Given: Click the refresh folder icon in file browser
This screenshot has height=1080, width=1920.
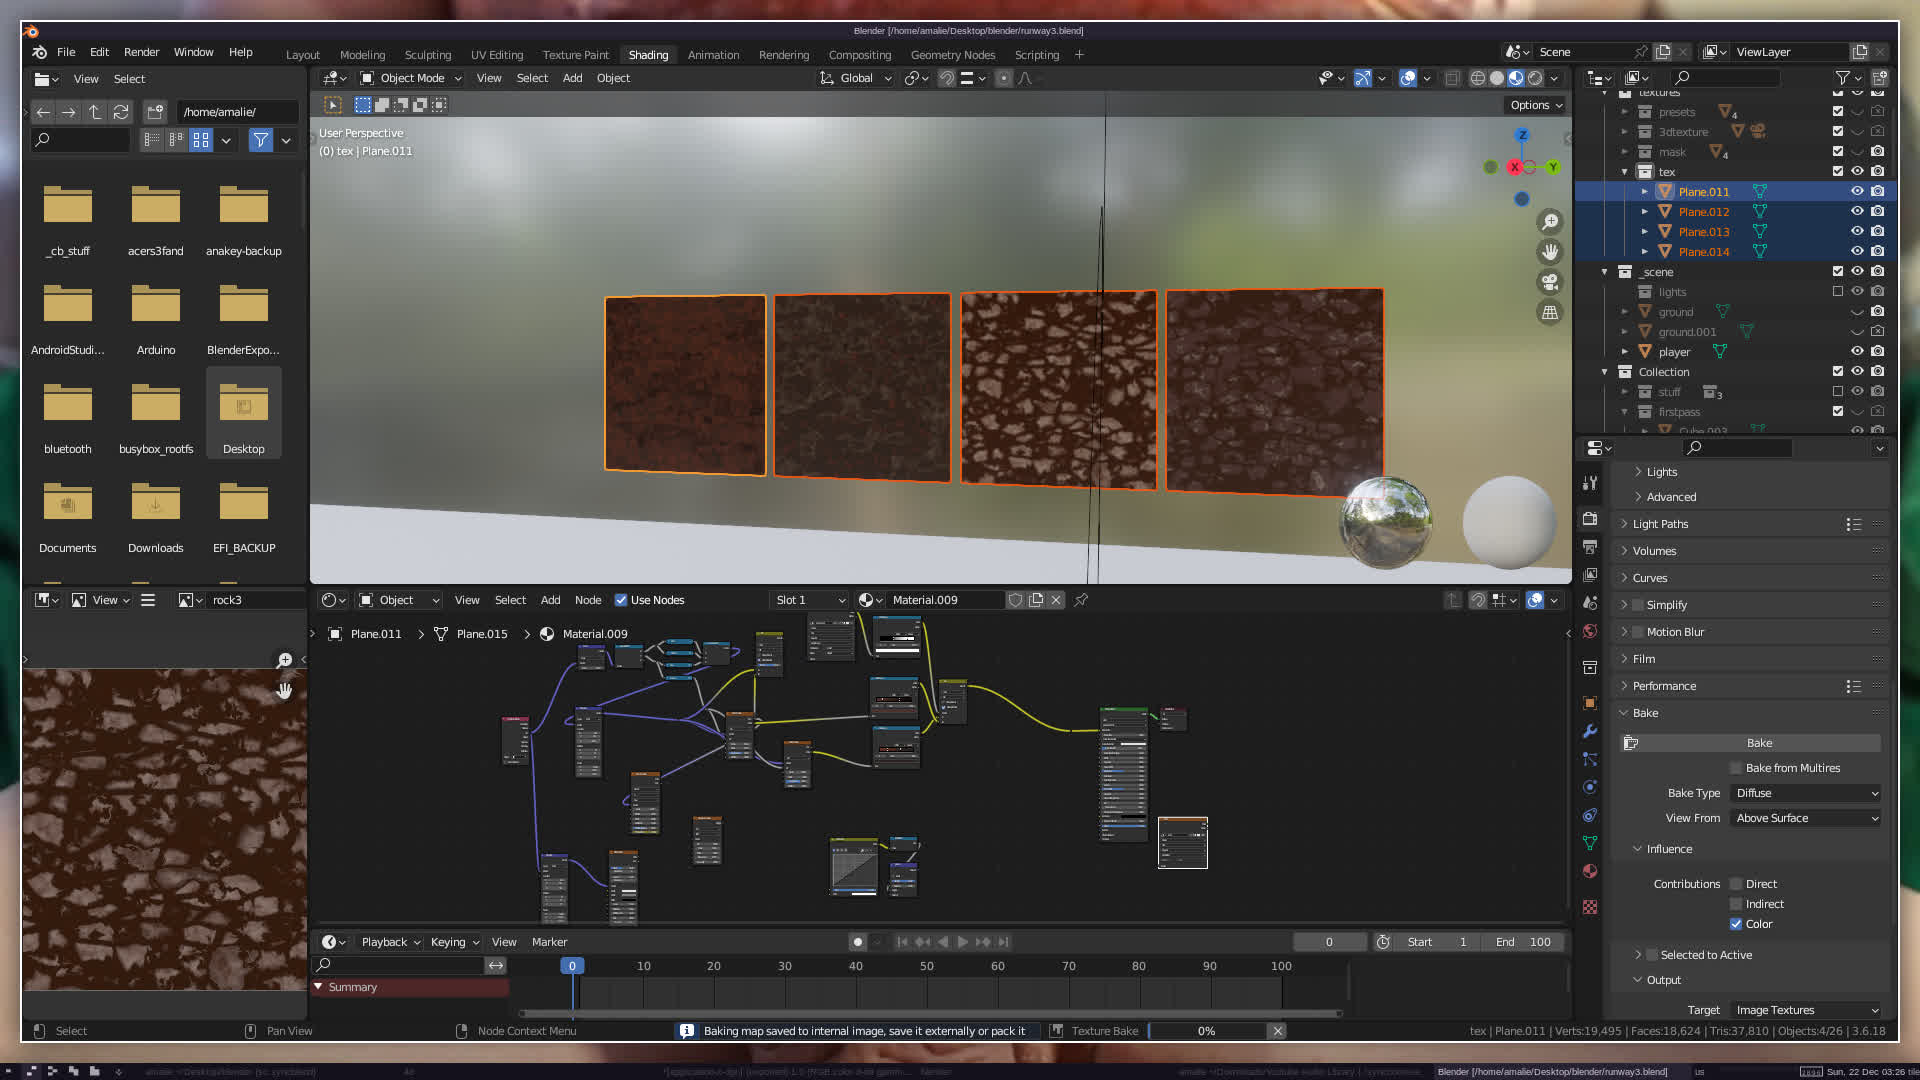Looking at the screenshot, I should tap(121, 112).
